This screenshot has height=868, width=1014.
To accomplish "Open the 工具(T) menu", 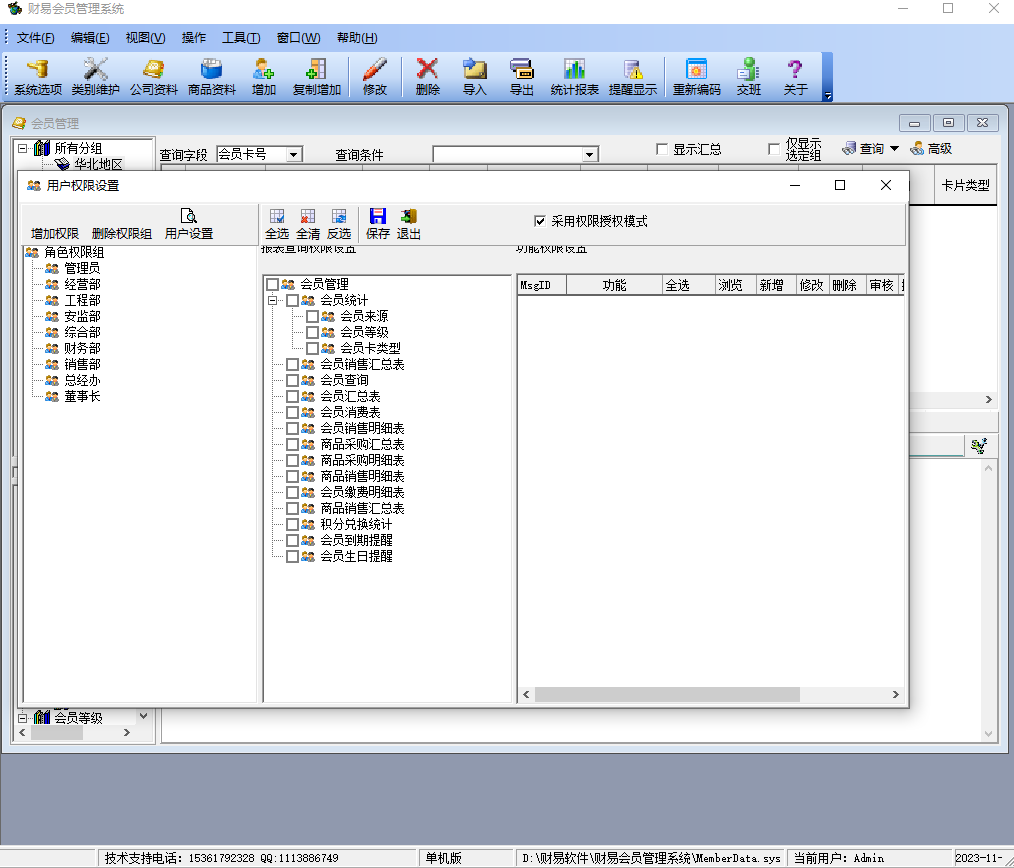I will pyautogui.click(x=240, y=38).
